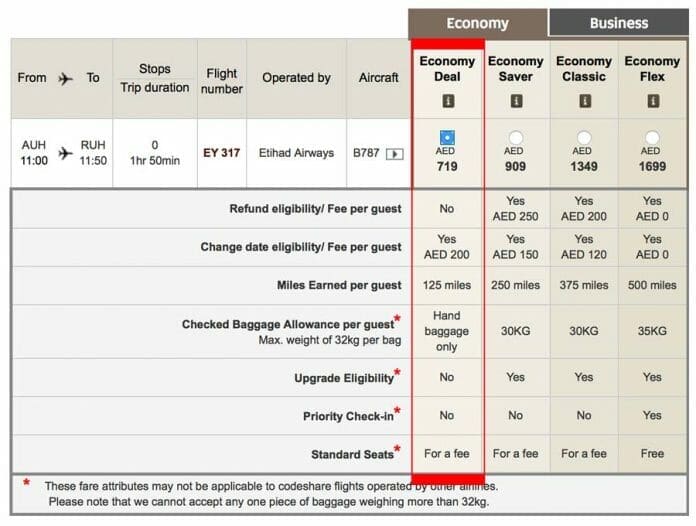Open the Economy Classic info icon

pyautogui.click(x=585, y=101)
